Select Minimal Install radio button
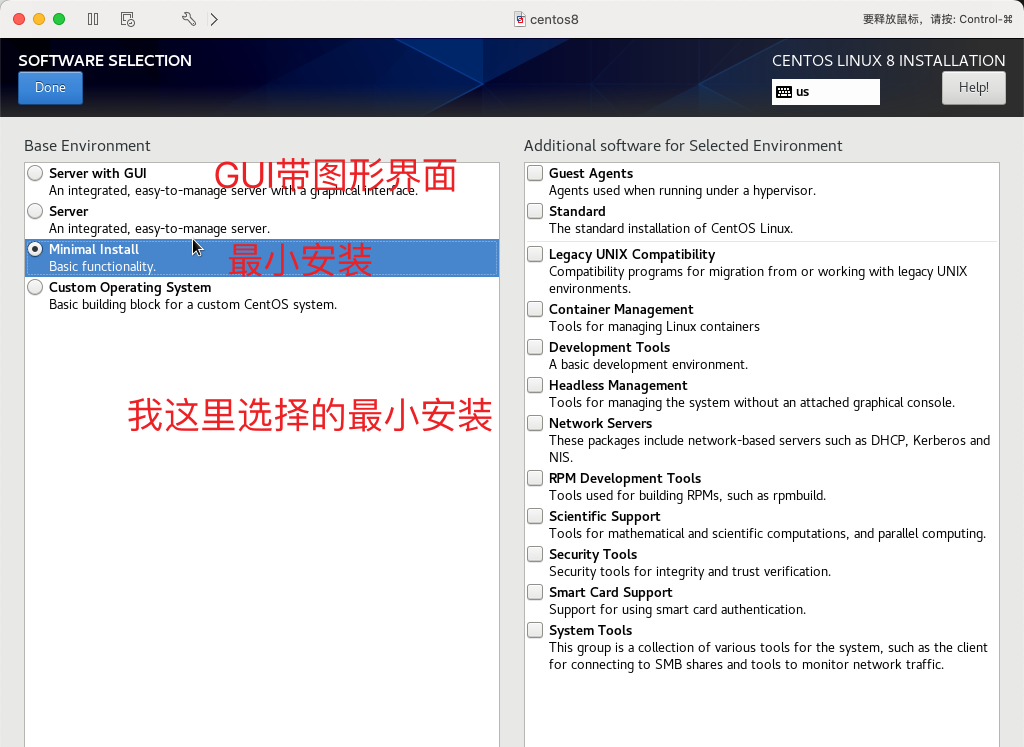 pos(35,249)
